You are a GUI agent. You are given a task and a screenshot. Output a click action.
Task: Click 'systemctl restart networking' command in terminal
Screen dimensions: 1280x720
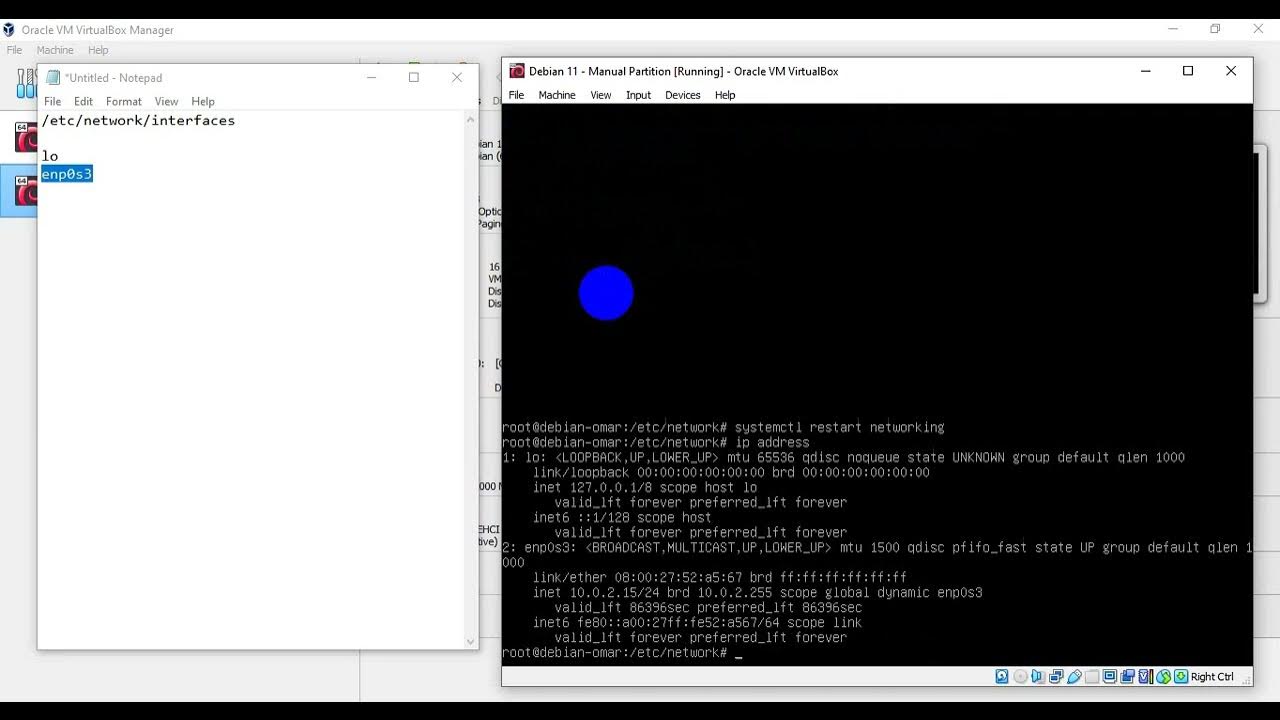839,427
